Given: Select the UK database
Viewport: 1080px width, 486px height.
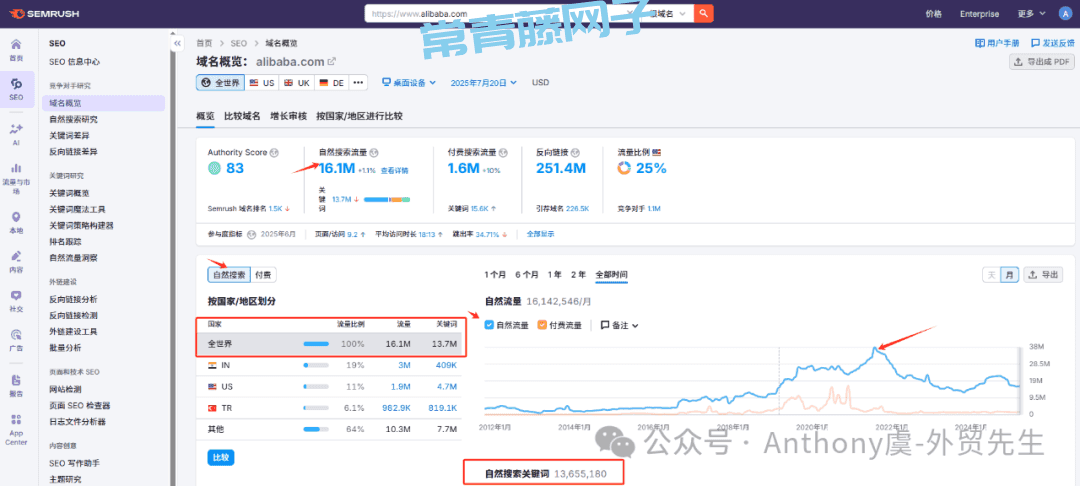Looking at the screenshot, I should point(297,83).
